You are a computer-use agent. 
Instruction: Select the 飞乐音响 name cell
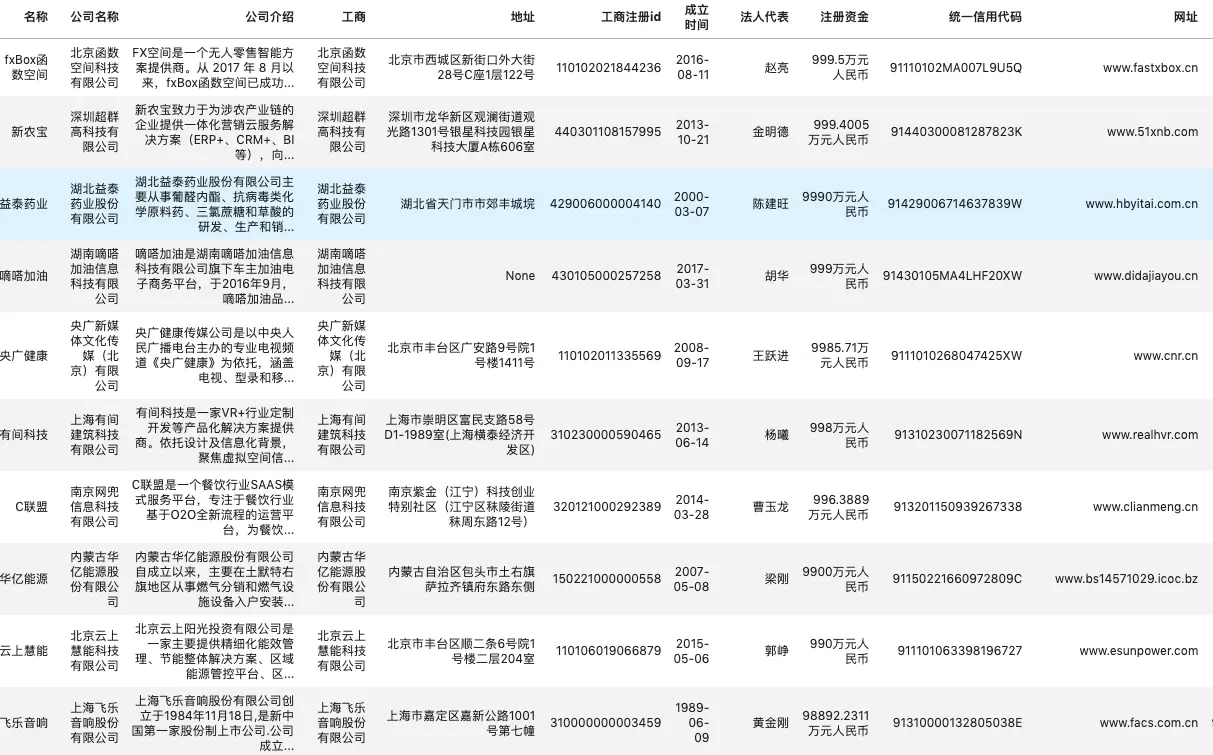(x=24, y=723)
